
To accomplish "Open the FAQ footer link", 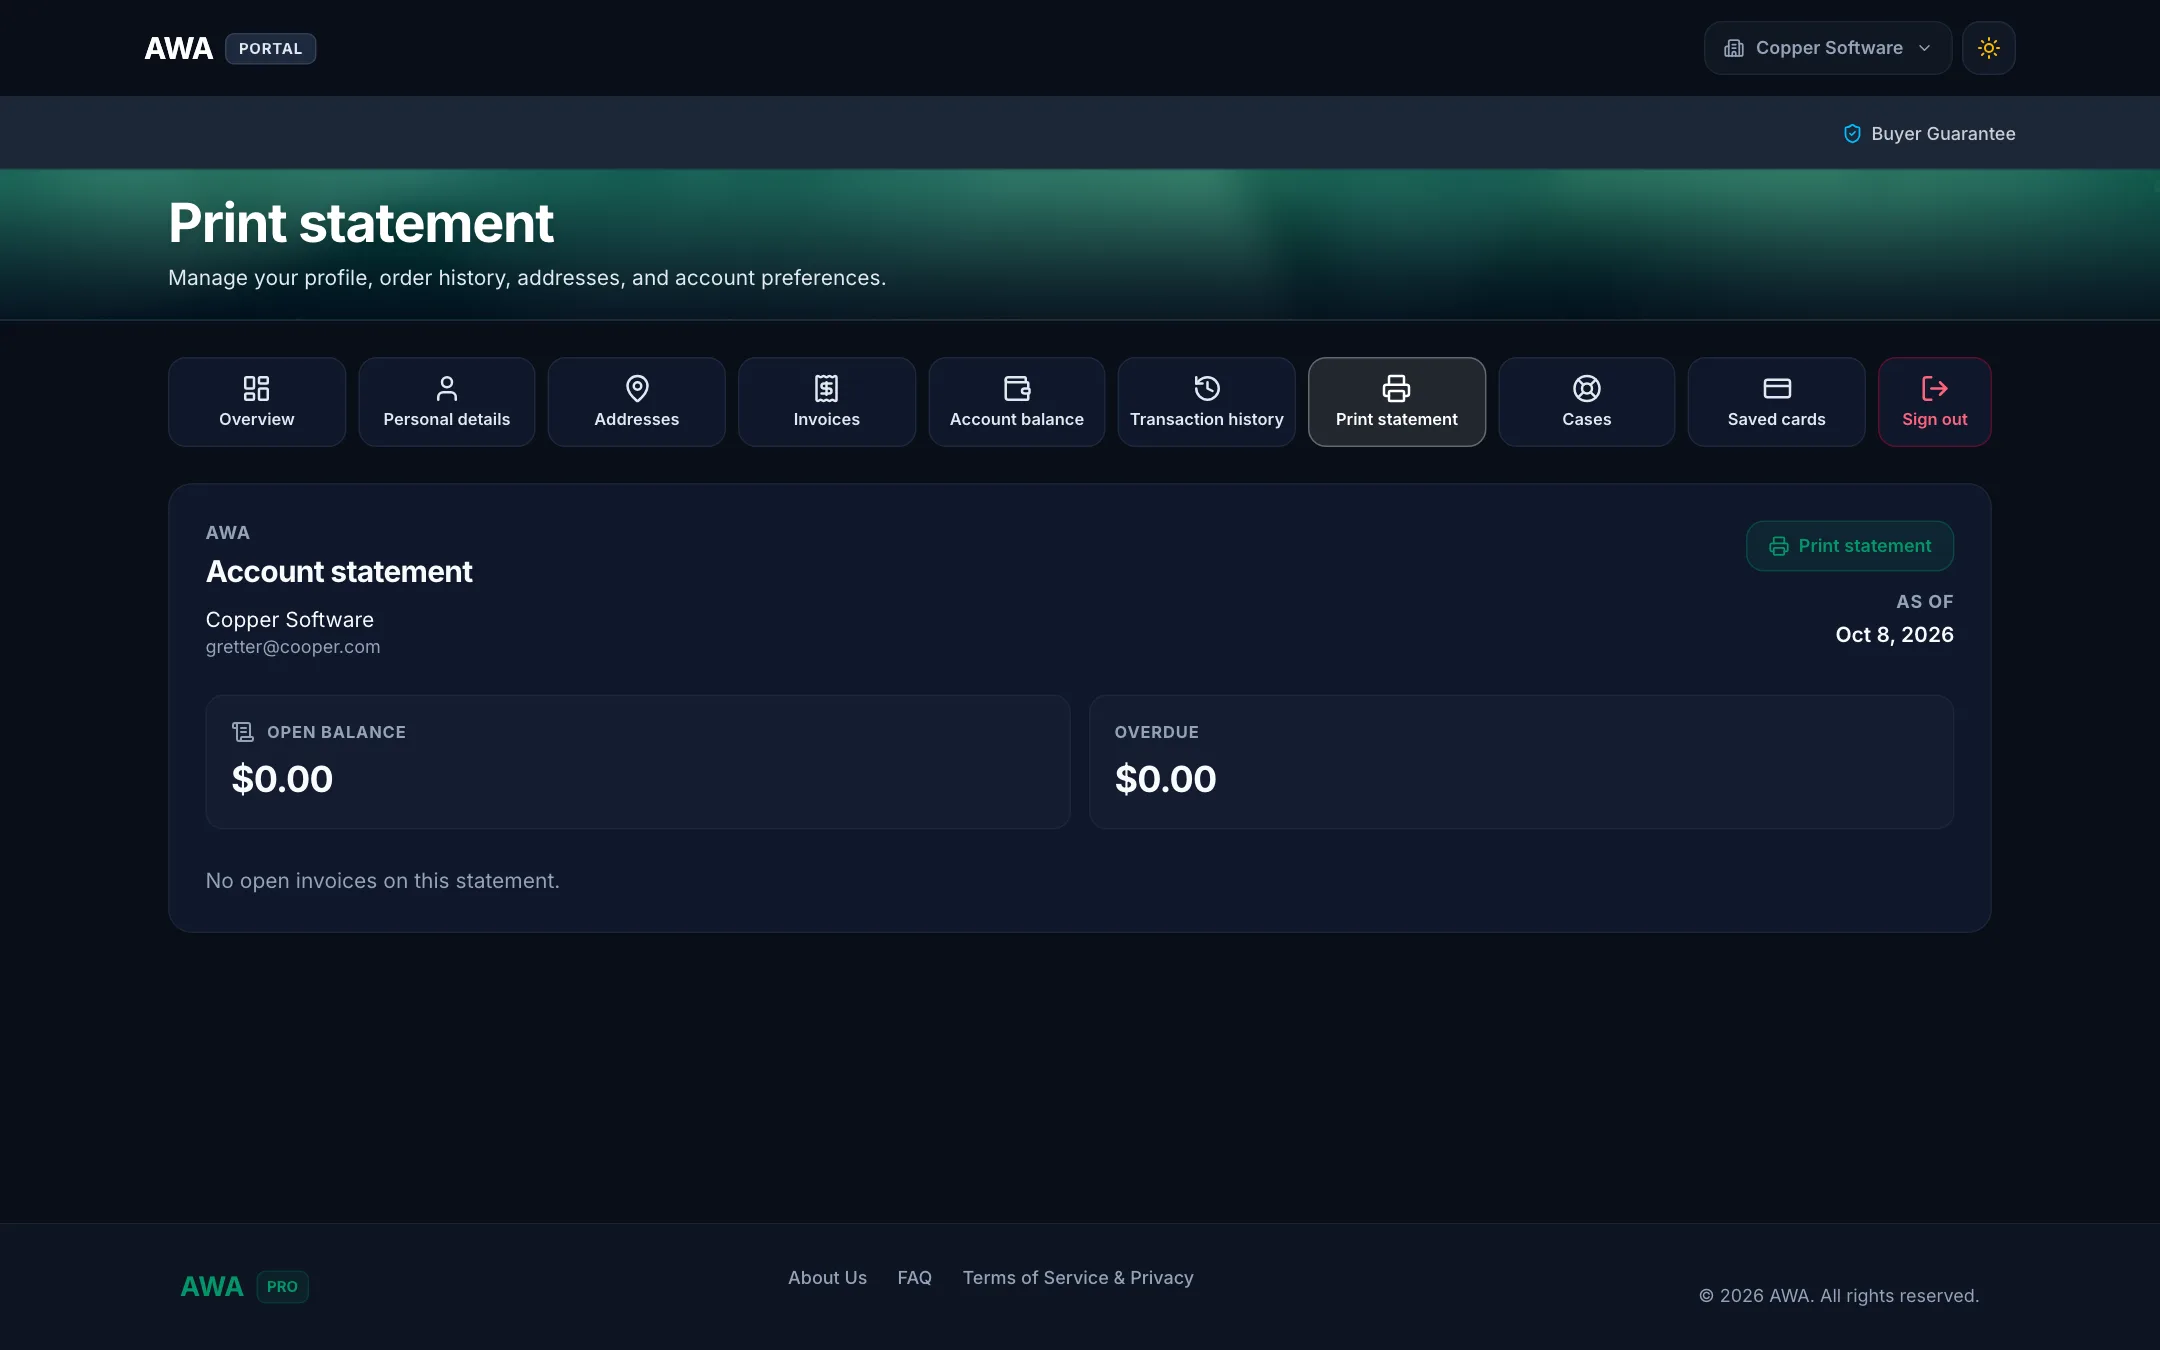I will [915, 1278].
